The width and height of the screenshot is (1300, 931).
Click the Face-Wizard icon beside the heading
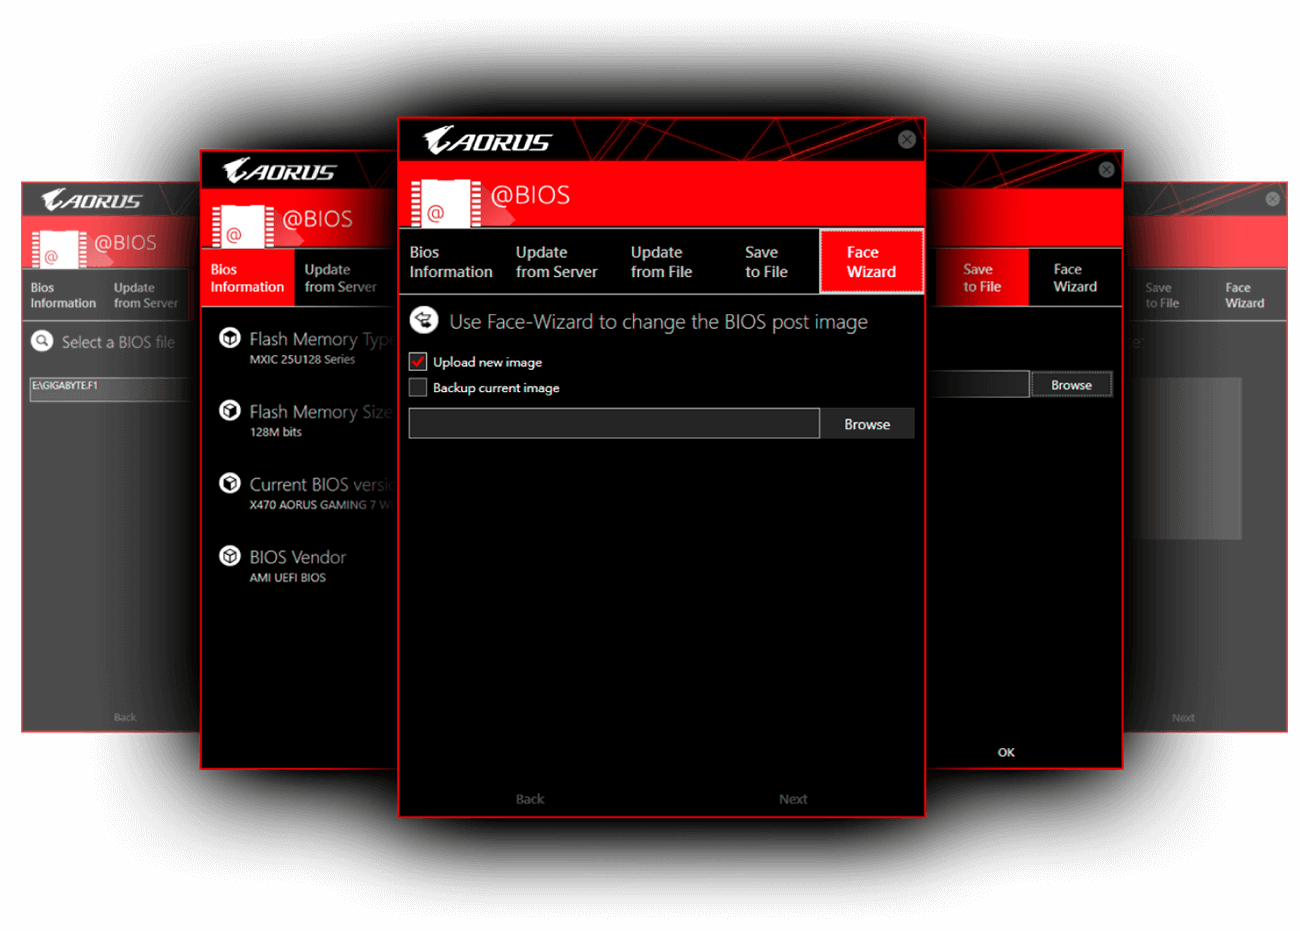[x=424, y=320]
